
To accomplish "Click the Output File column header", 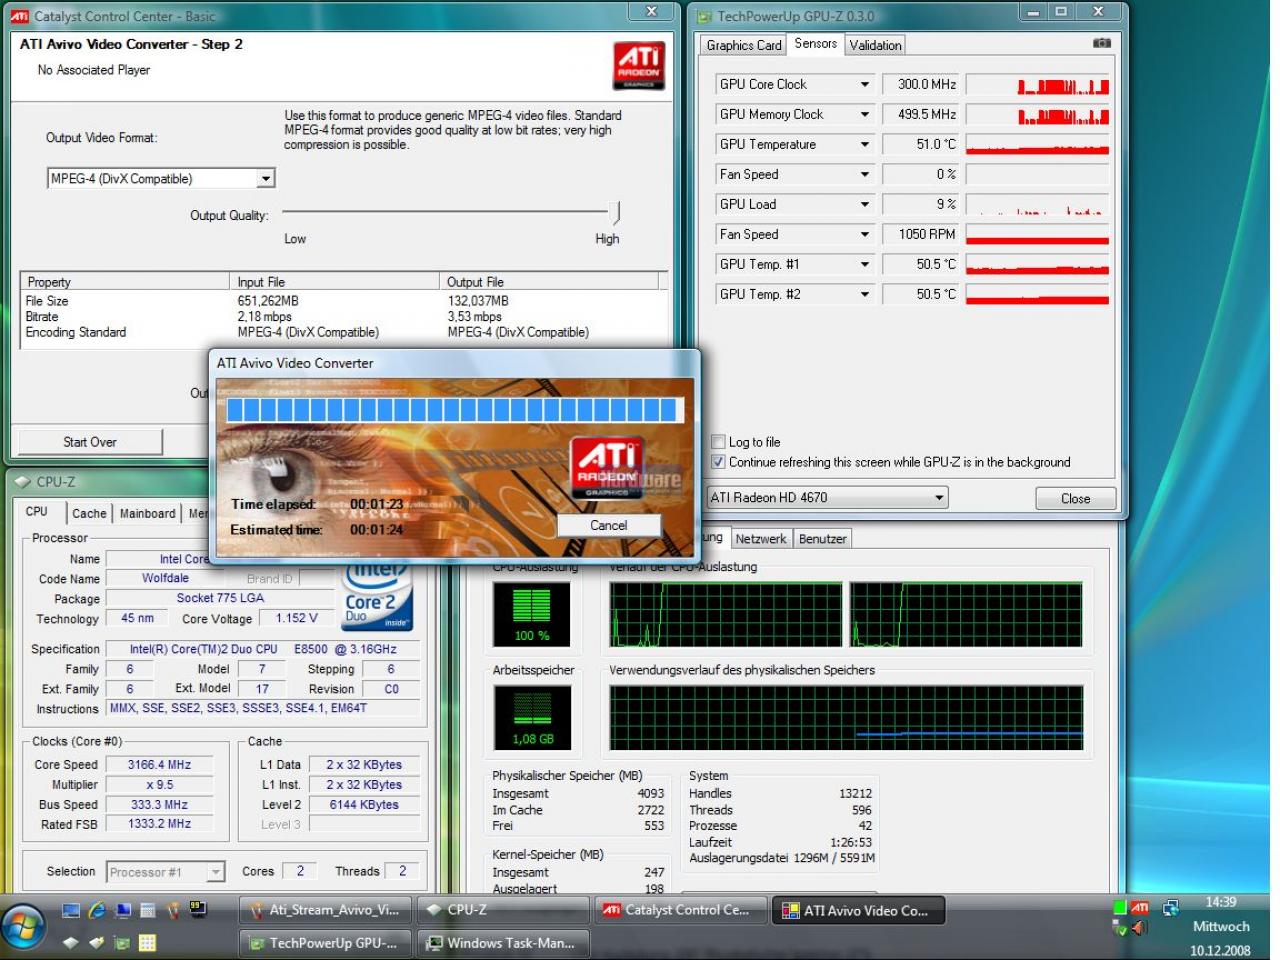I will pyautogui.click(x=550, y=282).
